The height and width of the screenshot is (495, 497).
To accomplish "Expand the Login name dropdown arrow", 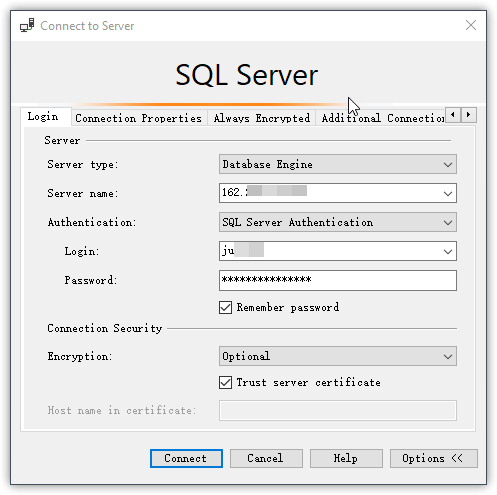I will coord(448,251).
